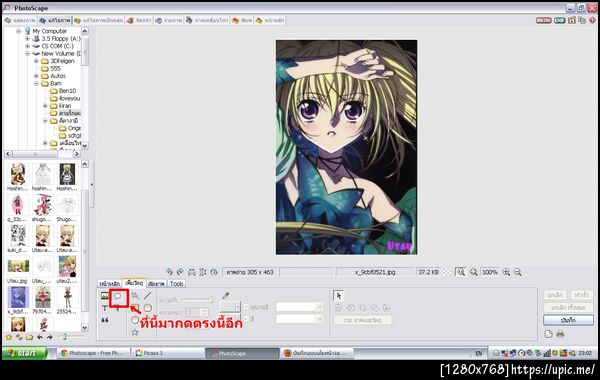The image size is (600, 380).
Task: Open the q_33c thumbnail
Action: pyautogui.click(x=18, y=208)
